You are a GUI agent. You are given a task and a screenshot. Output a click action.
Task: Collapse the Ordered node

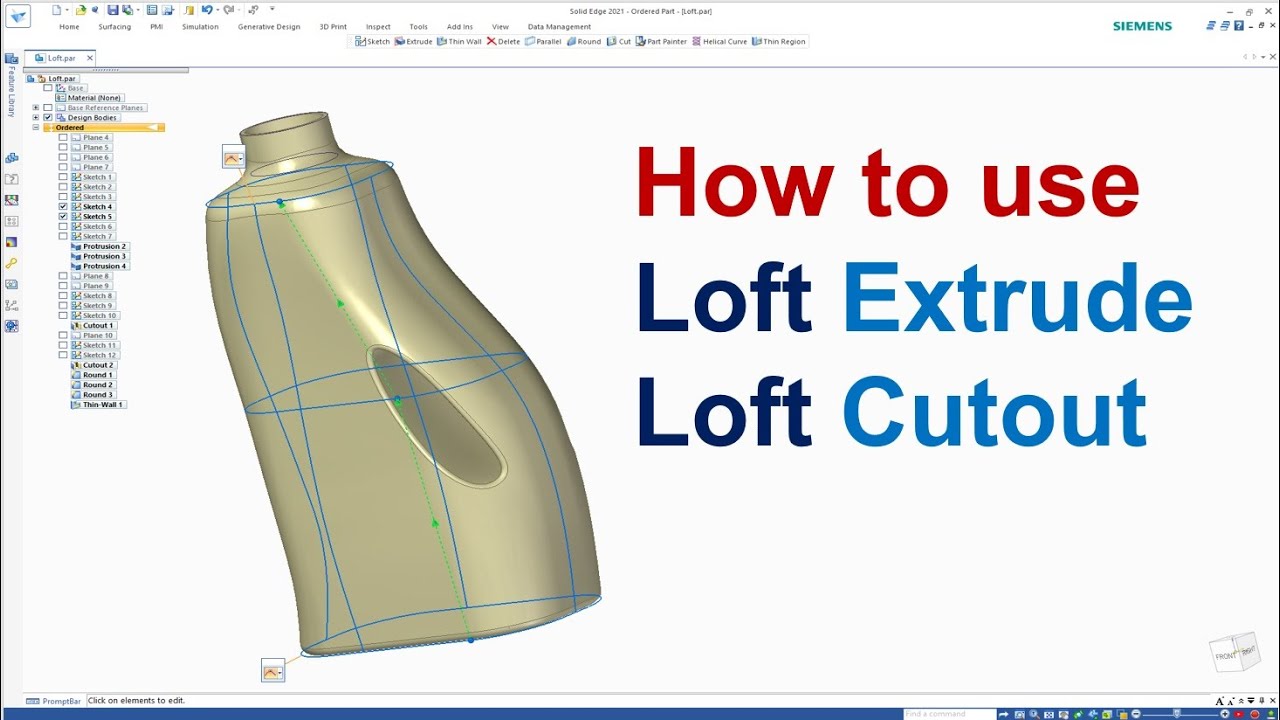tap(36, 127)
